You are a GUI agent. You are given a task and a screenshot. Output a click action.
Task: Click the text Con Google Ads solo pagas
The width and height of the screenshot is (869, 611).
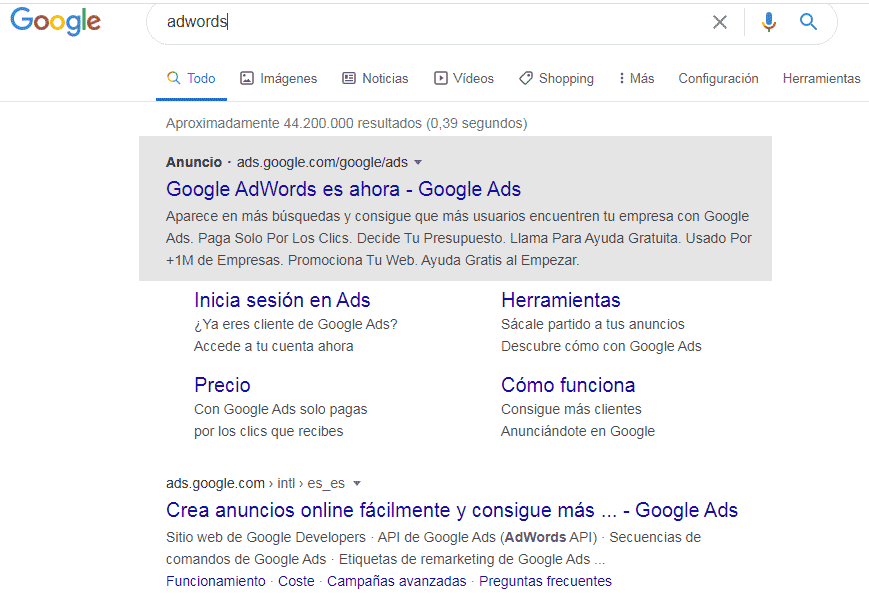pos(280,409)
